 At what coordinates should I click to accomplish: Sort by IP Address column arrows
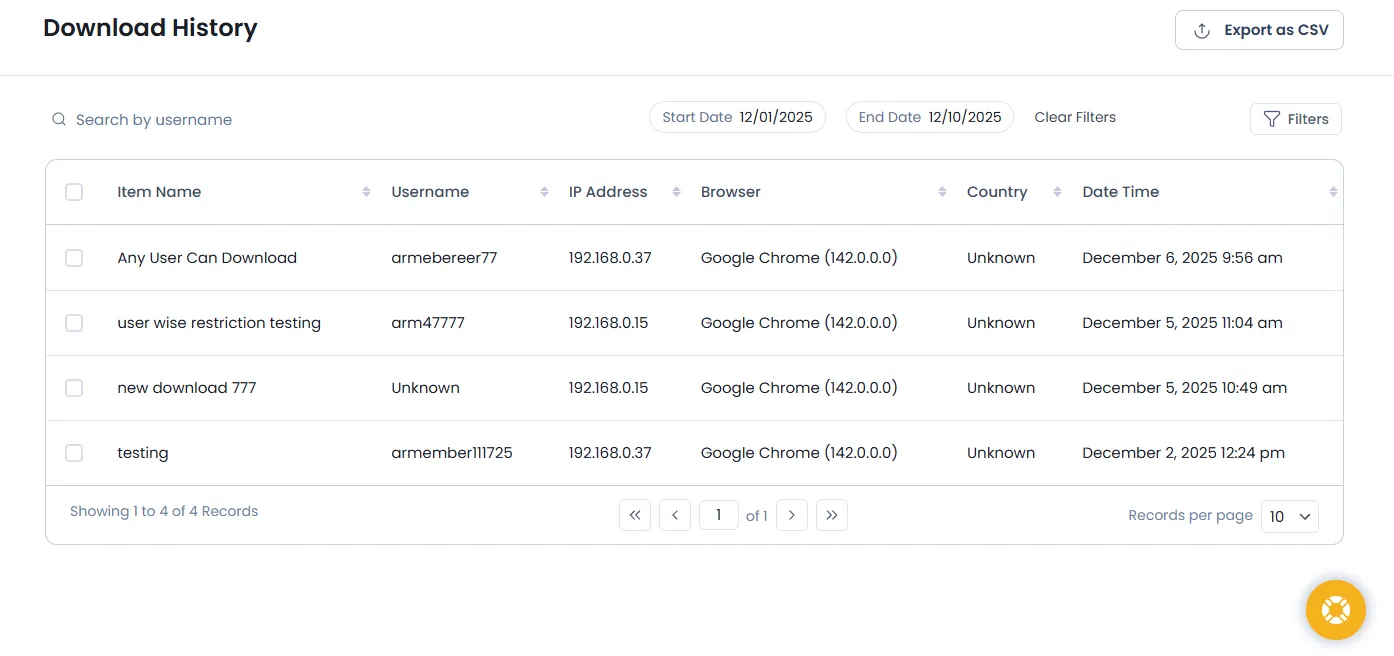(x=676, y=192)
